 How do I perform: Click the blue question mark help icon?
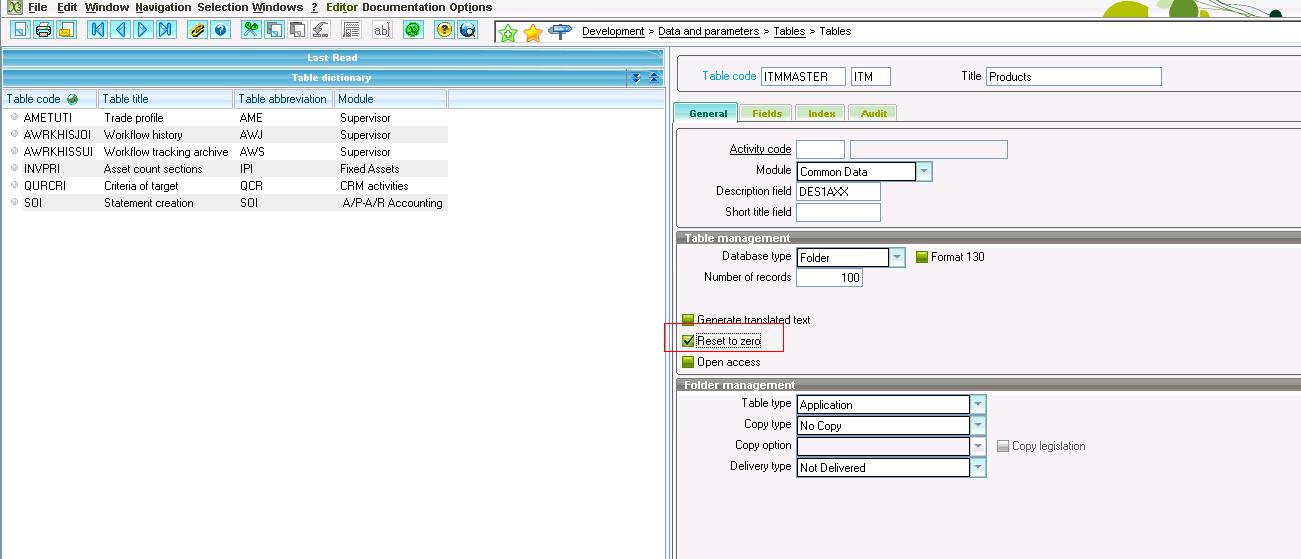click(x=221, y=30)
